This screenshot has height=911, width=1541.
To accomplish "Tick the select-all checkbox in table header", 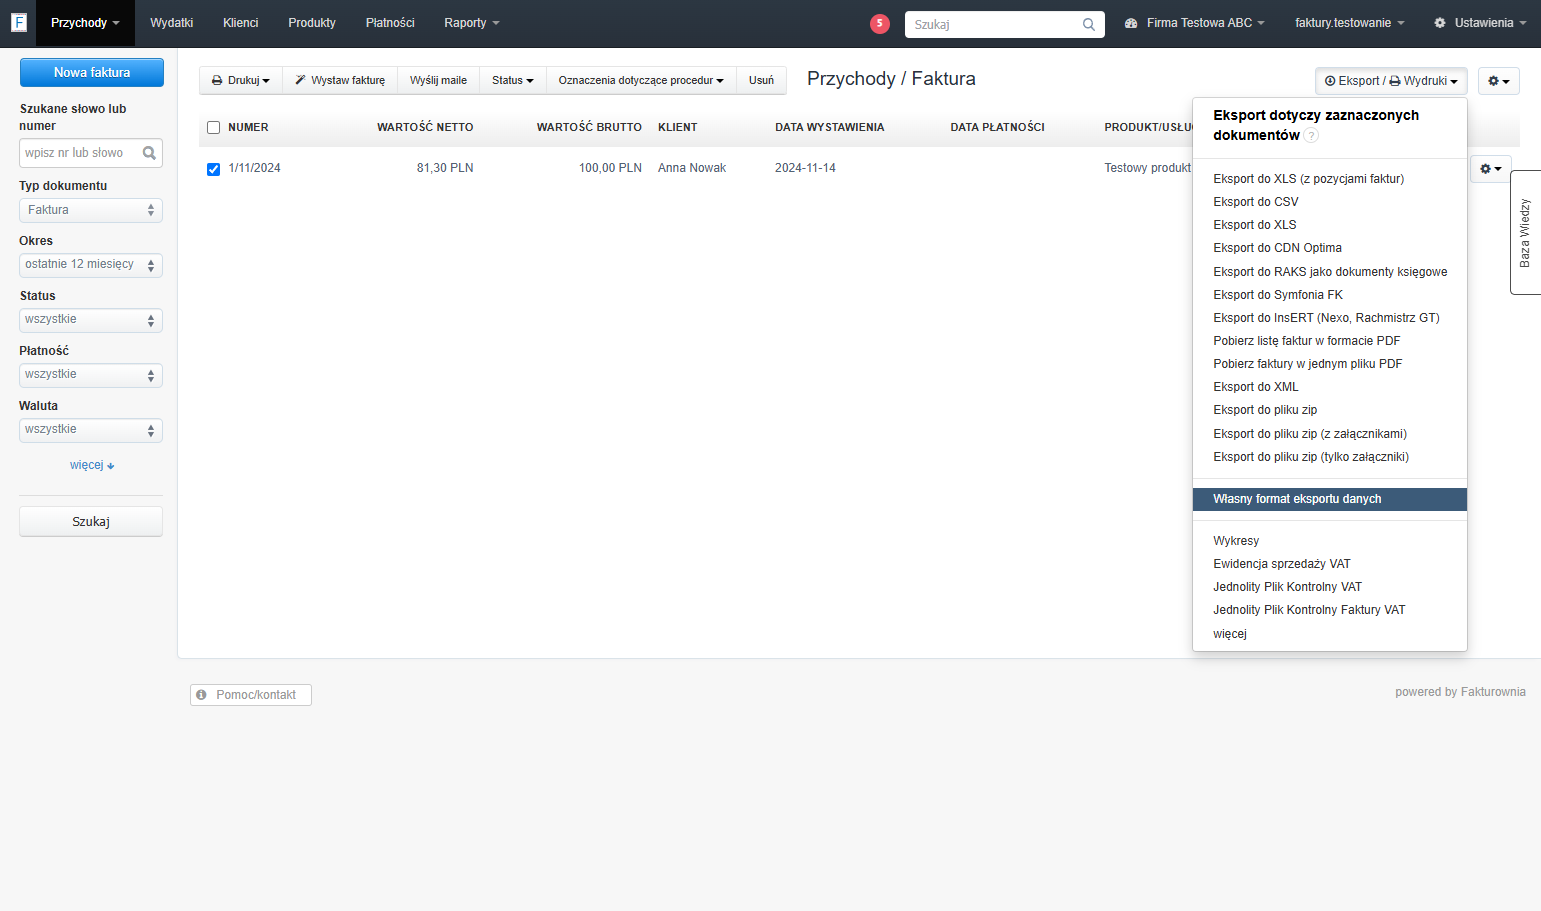I will 213,127.
